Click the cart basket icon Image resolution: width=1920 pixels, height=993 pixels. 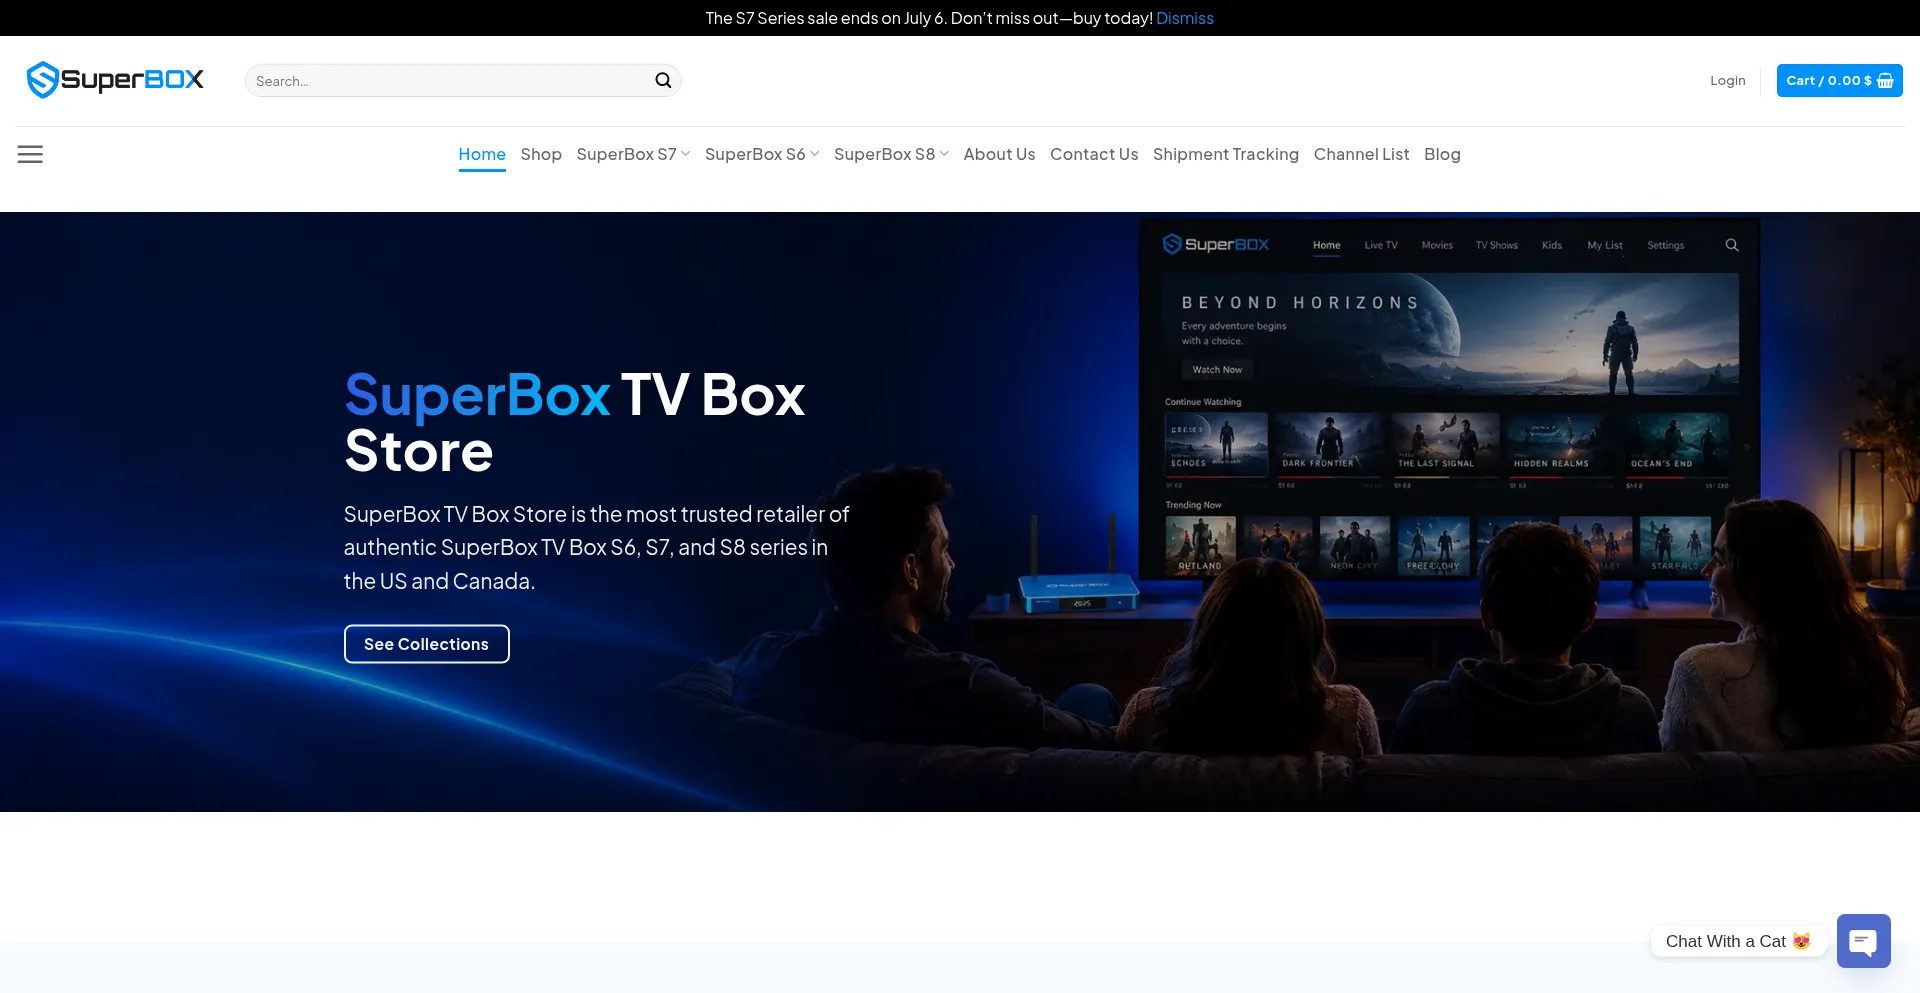coord(1885,81)
